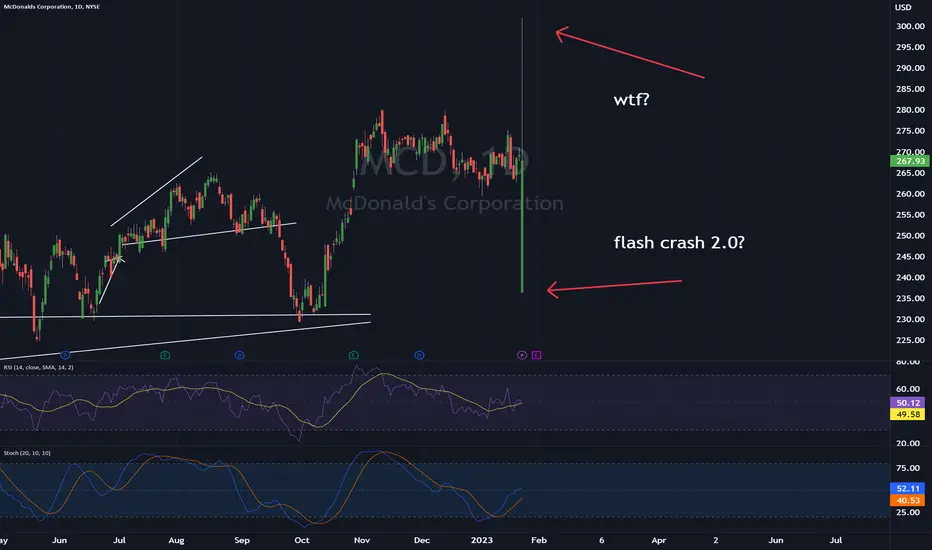
Task: Click the Nov label on time axis
Action: pos(362,540)
